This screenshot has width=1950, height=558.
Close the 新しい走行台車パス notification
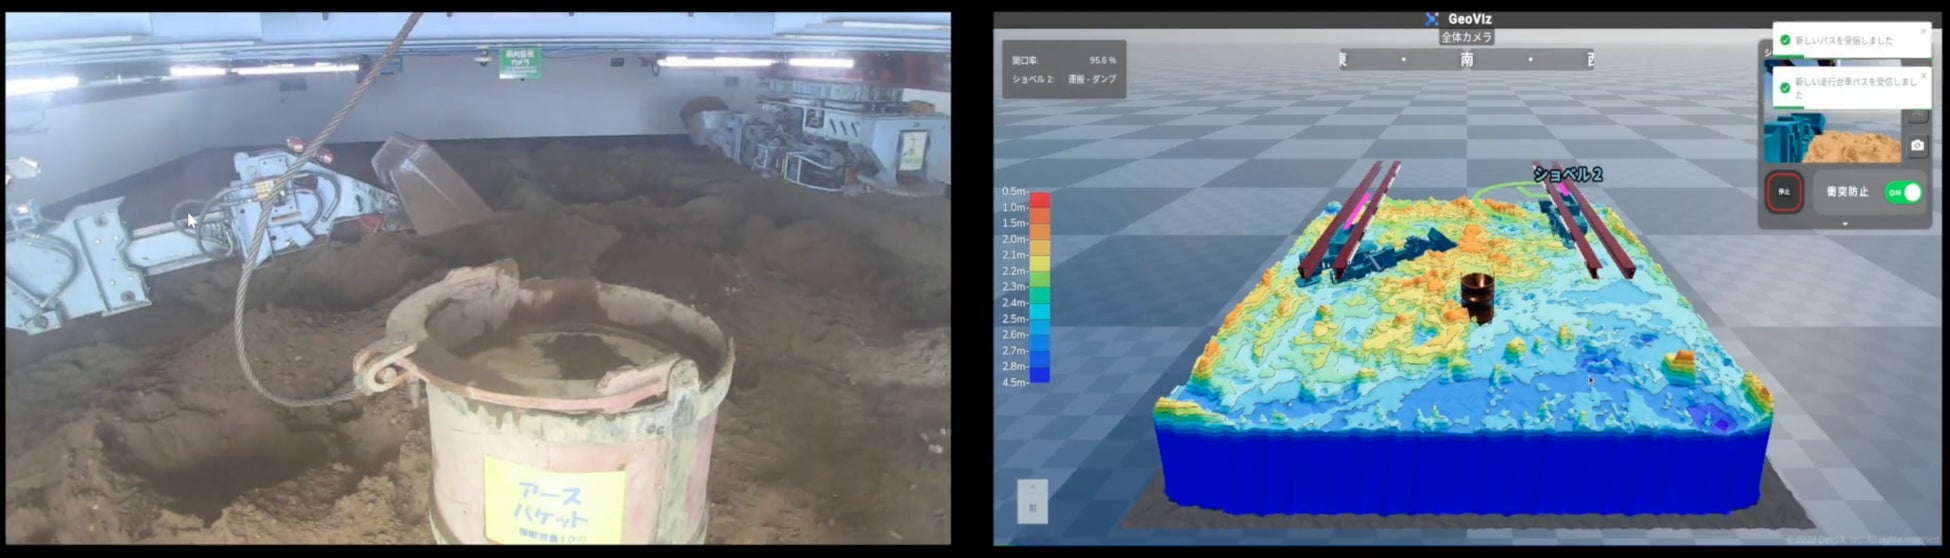click(x=1923, y=75)
